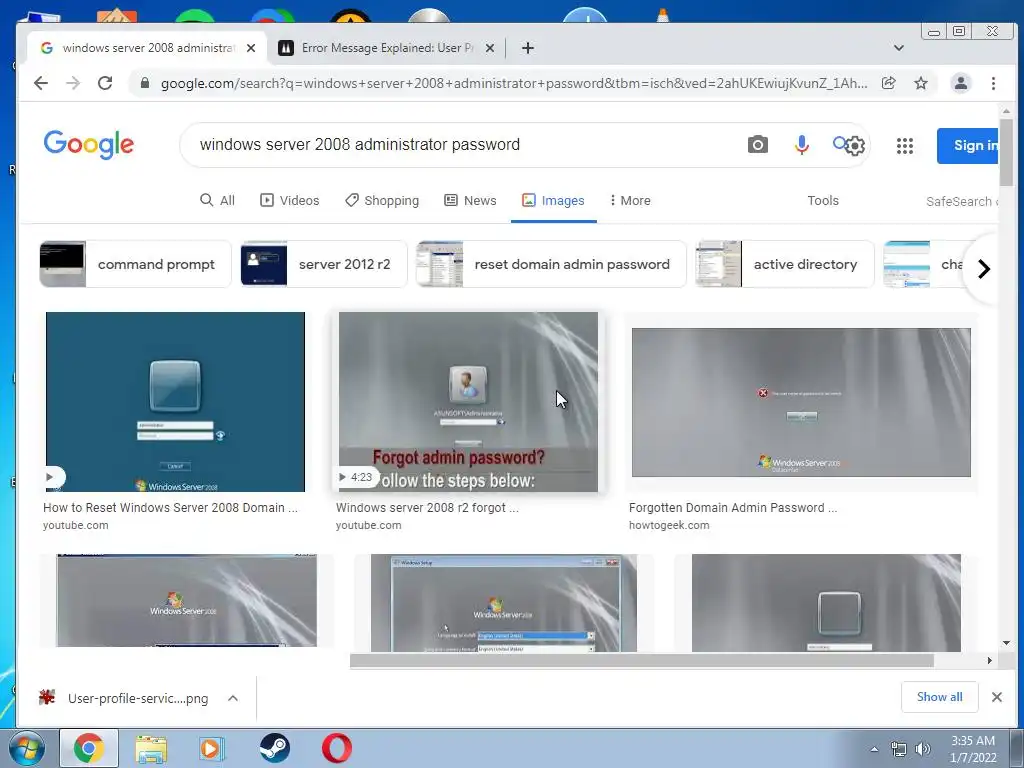Switch to the Videos tab

(290, 200)
